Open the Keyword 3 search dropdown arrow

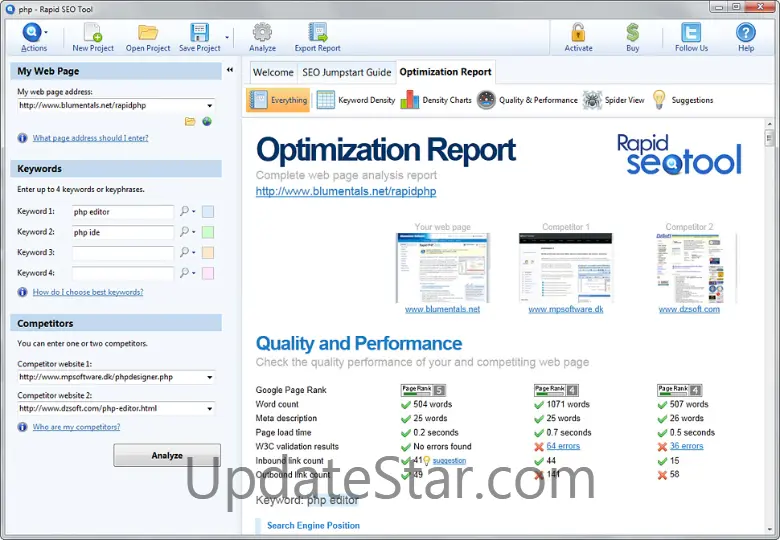pyautogui.click(x=194, y=252)
